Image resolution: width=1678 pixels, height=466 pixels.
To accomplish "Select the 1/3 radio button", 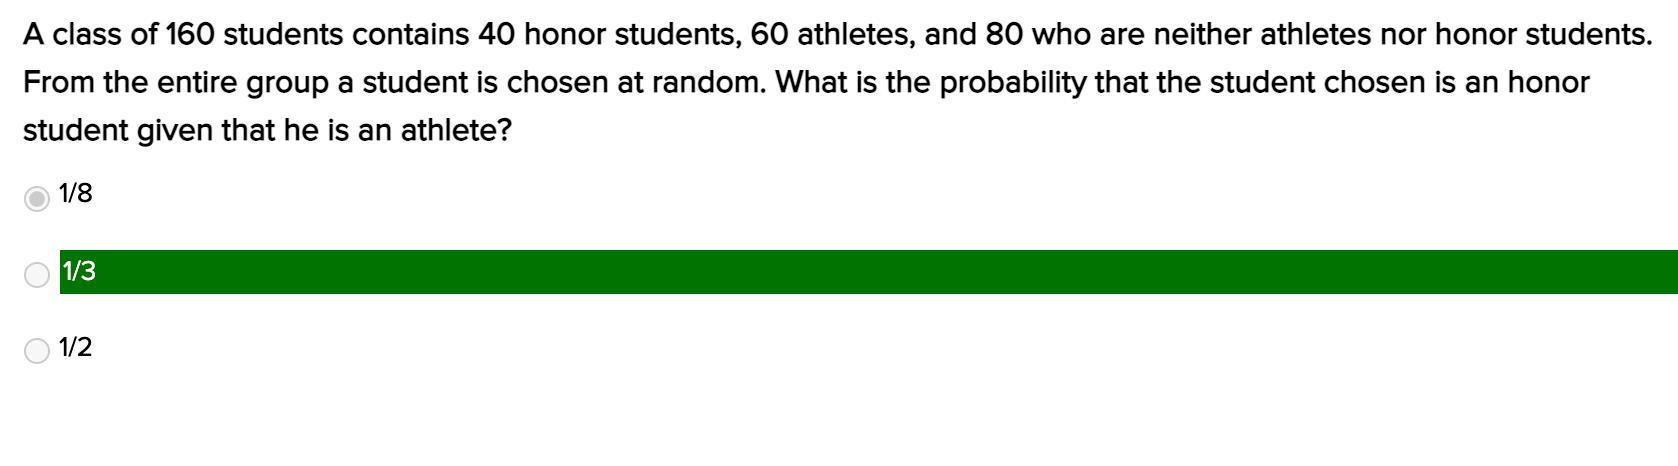I will 37,275.
